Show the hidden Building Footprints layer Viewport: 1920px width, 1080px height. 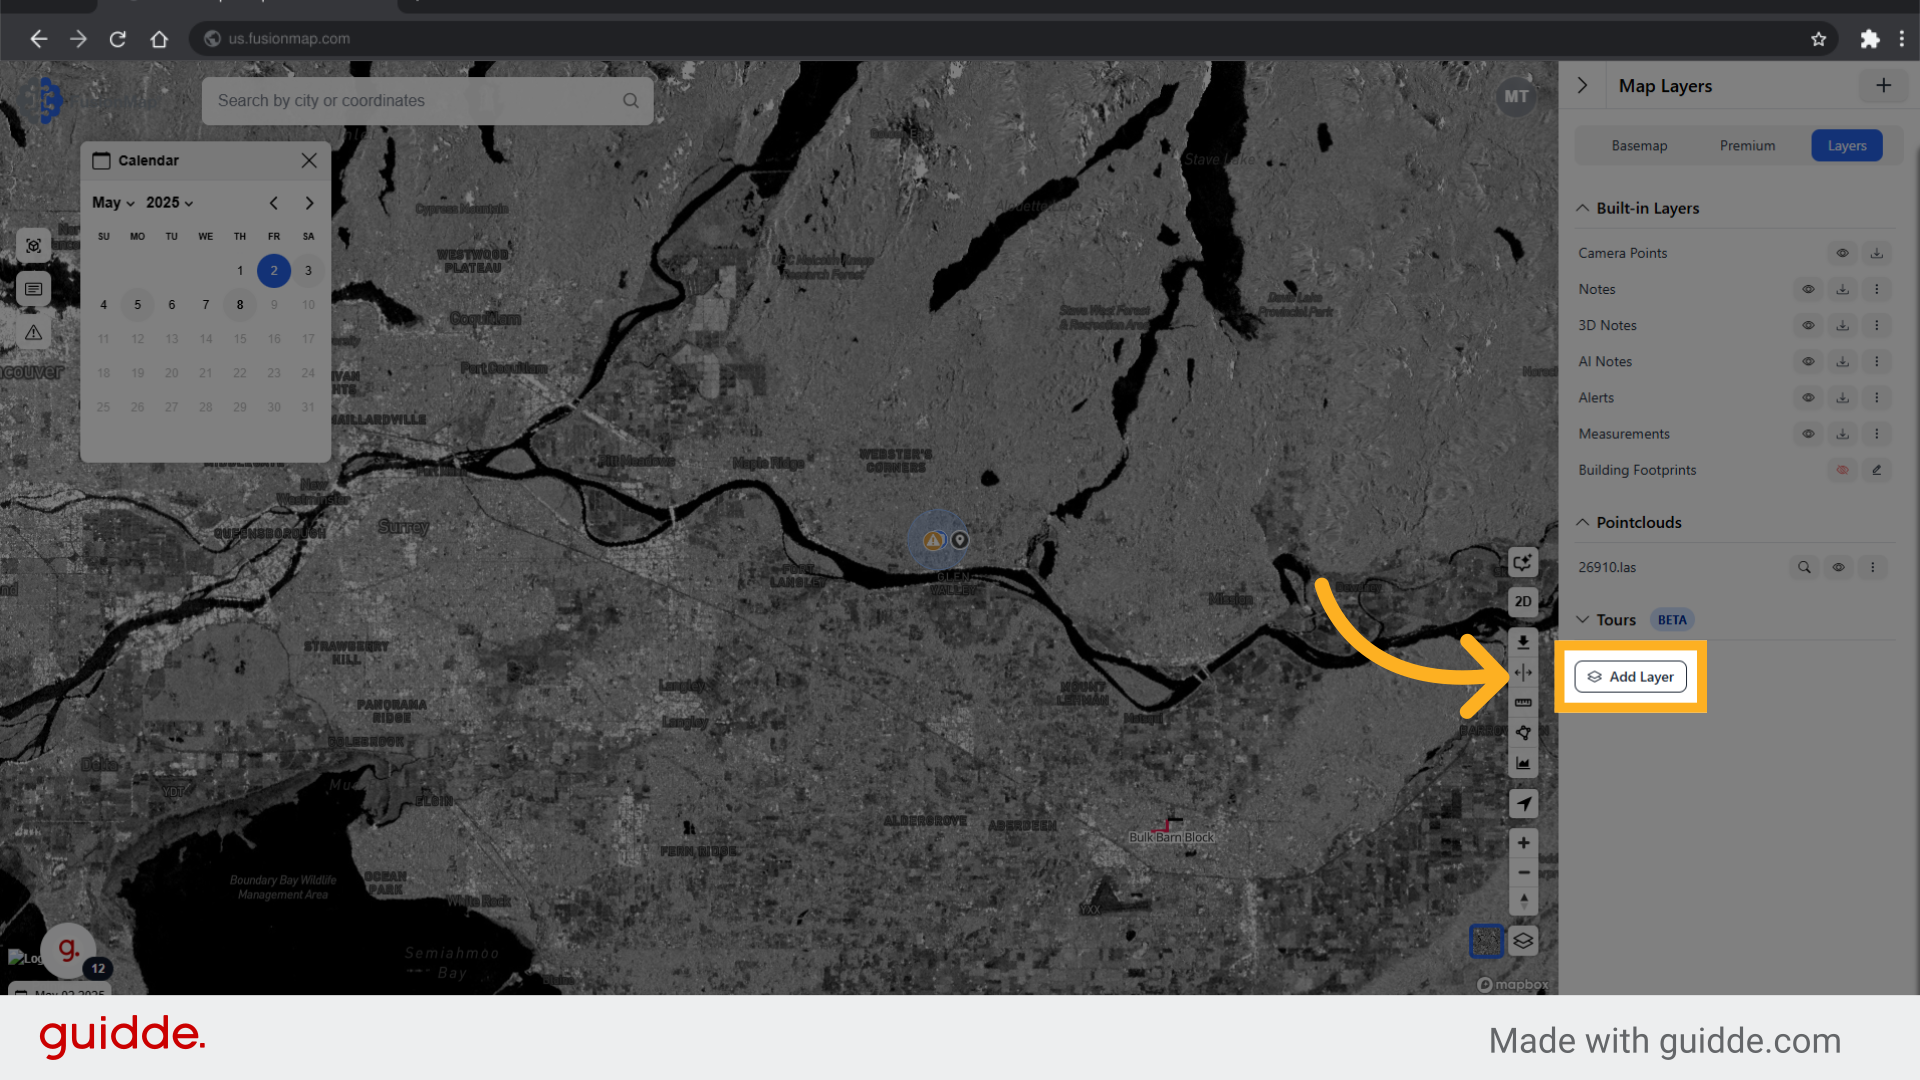1842,470
